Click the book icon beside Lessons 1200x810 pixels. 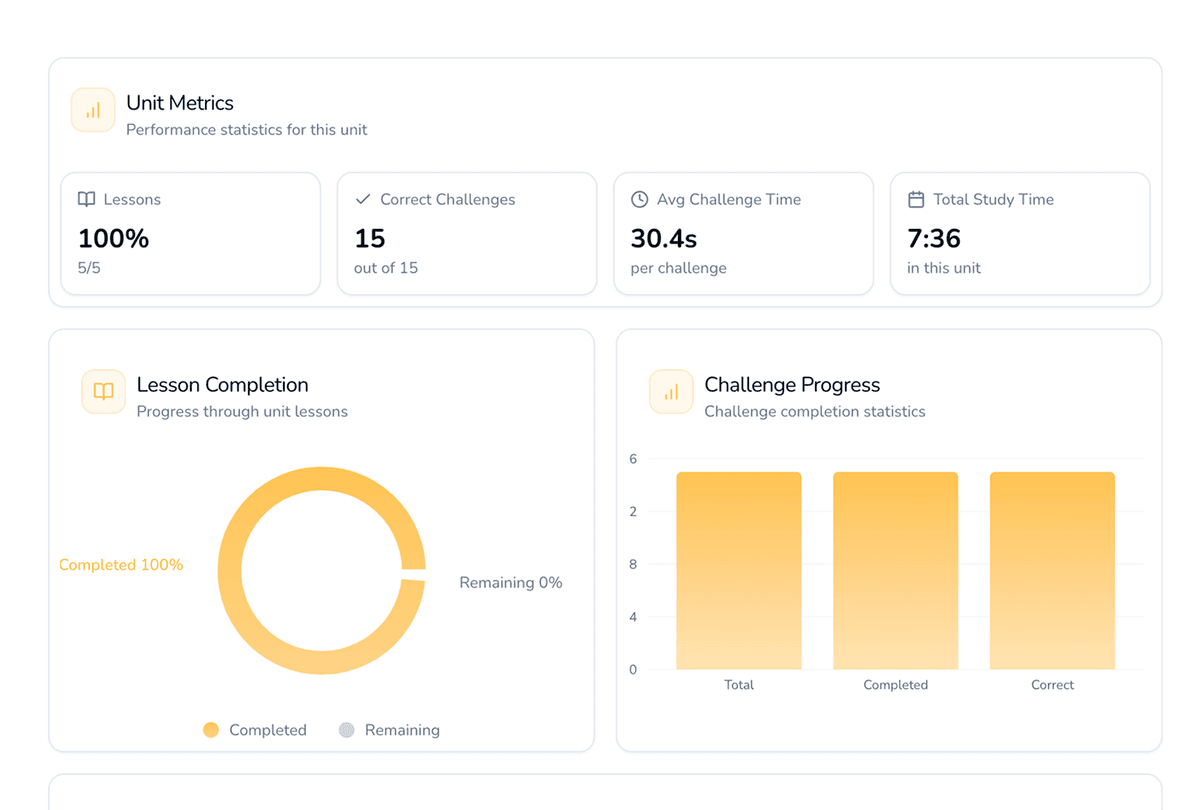click(87, 199)
